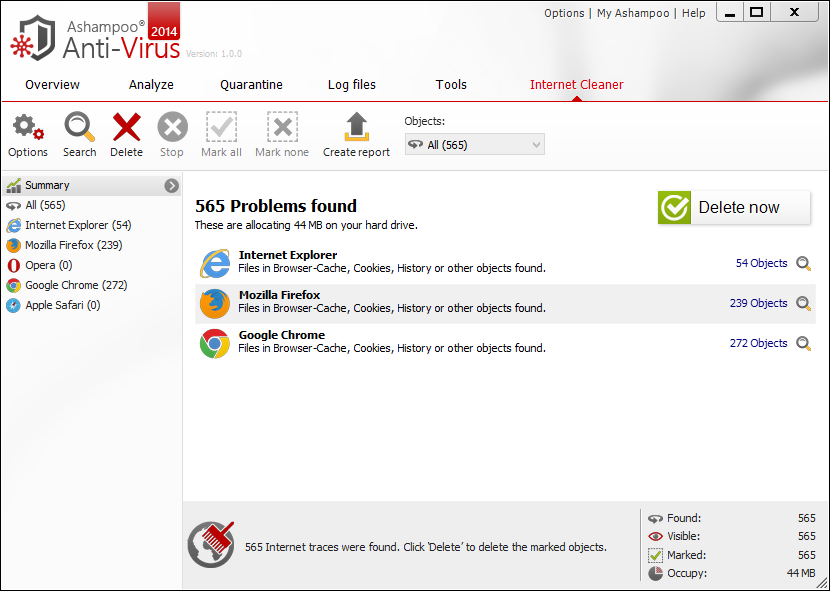The width and height of the screenshot is (830, 591).
Task: Click the Marked checkbox in status panel
Action: click(655, 555)
